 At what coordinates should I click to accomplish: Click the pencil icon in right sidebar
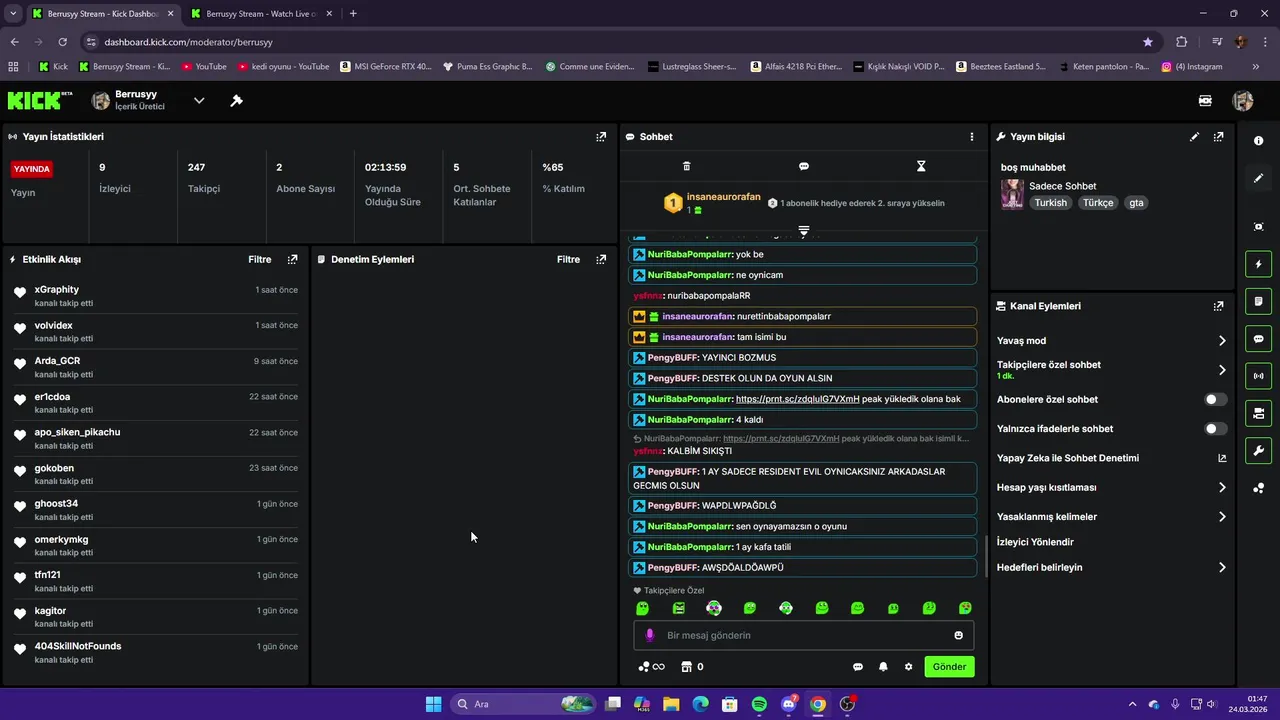(x=1258, y=178)
